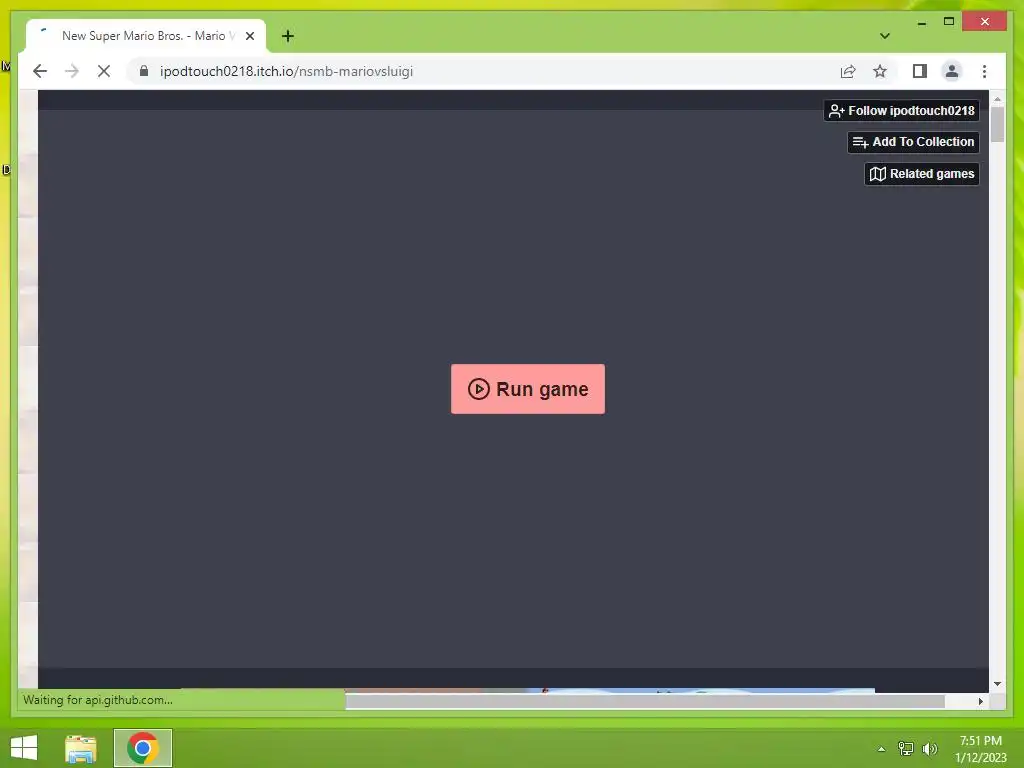Maximize the Chrome window

pyautogui.click(x=949, y=22)
